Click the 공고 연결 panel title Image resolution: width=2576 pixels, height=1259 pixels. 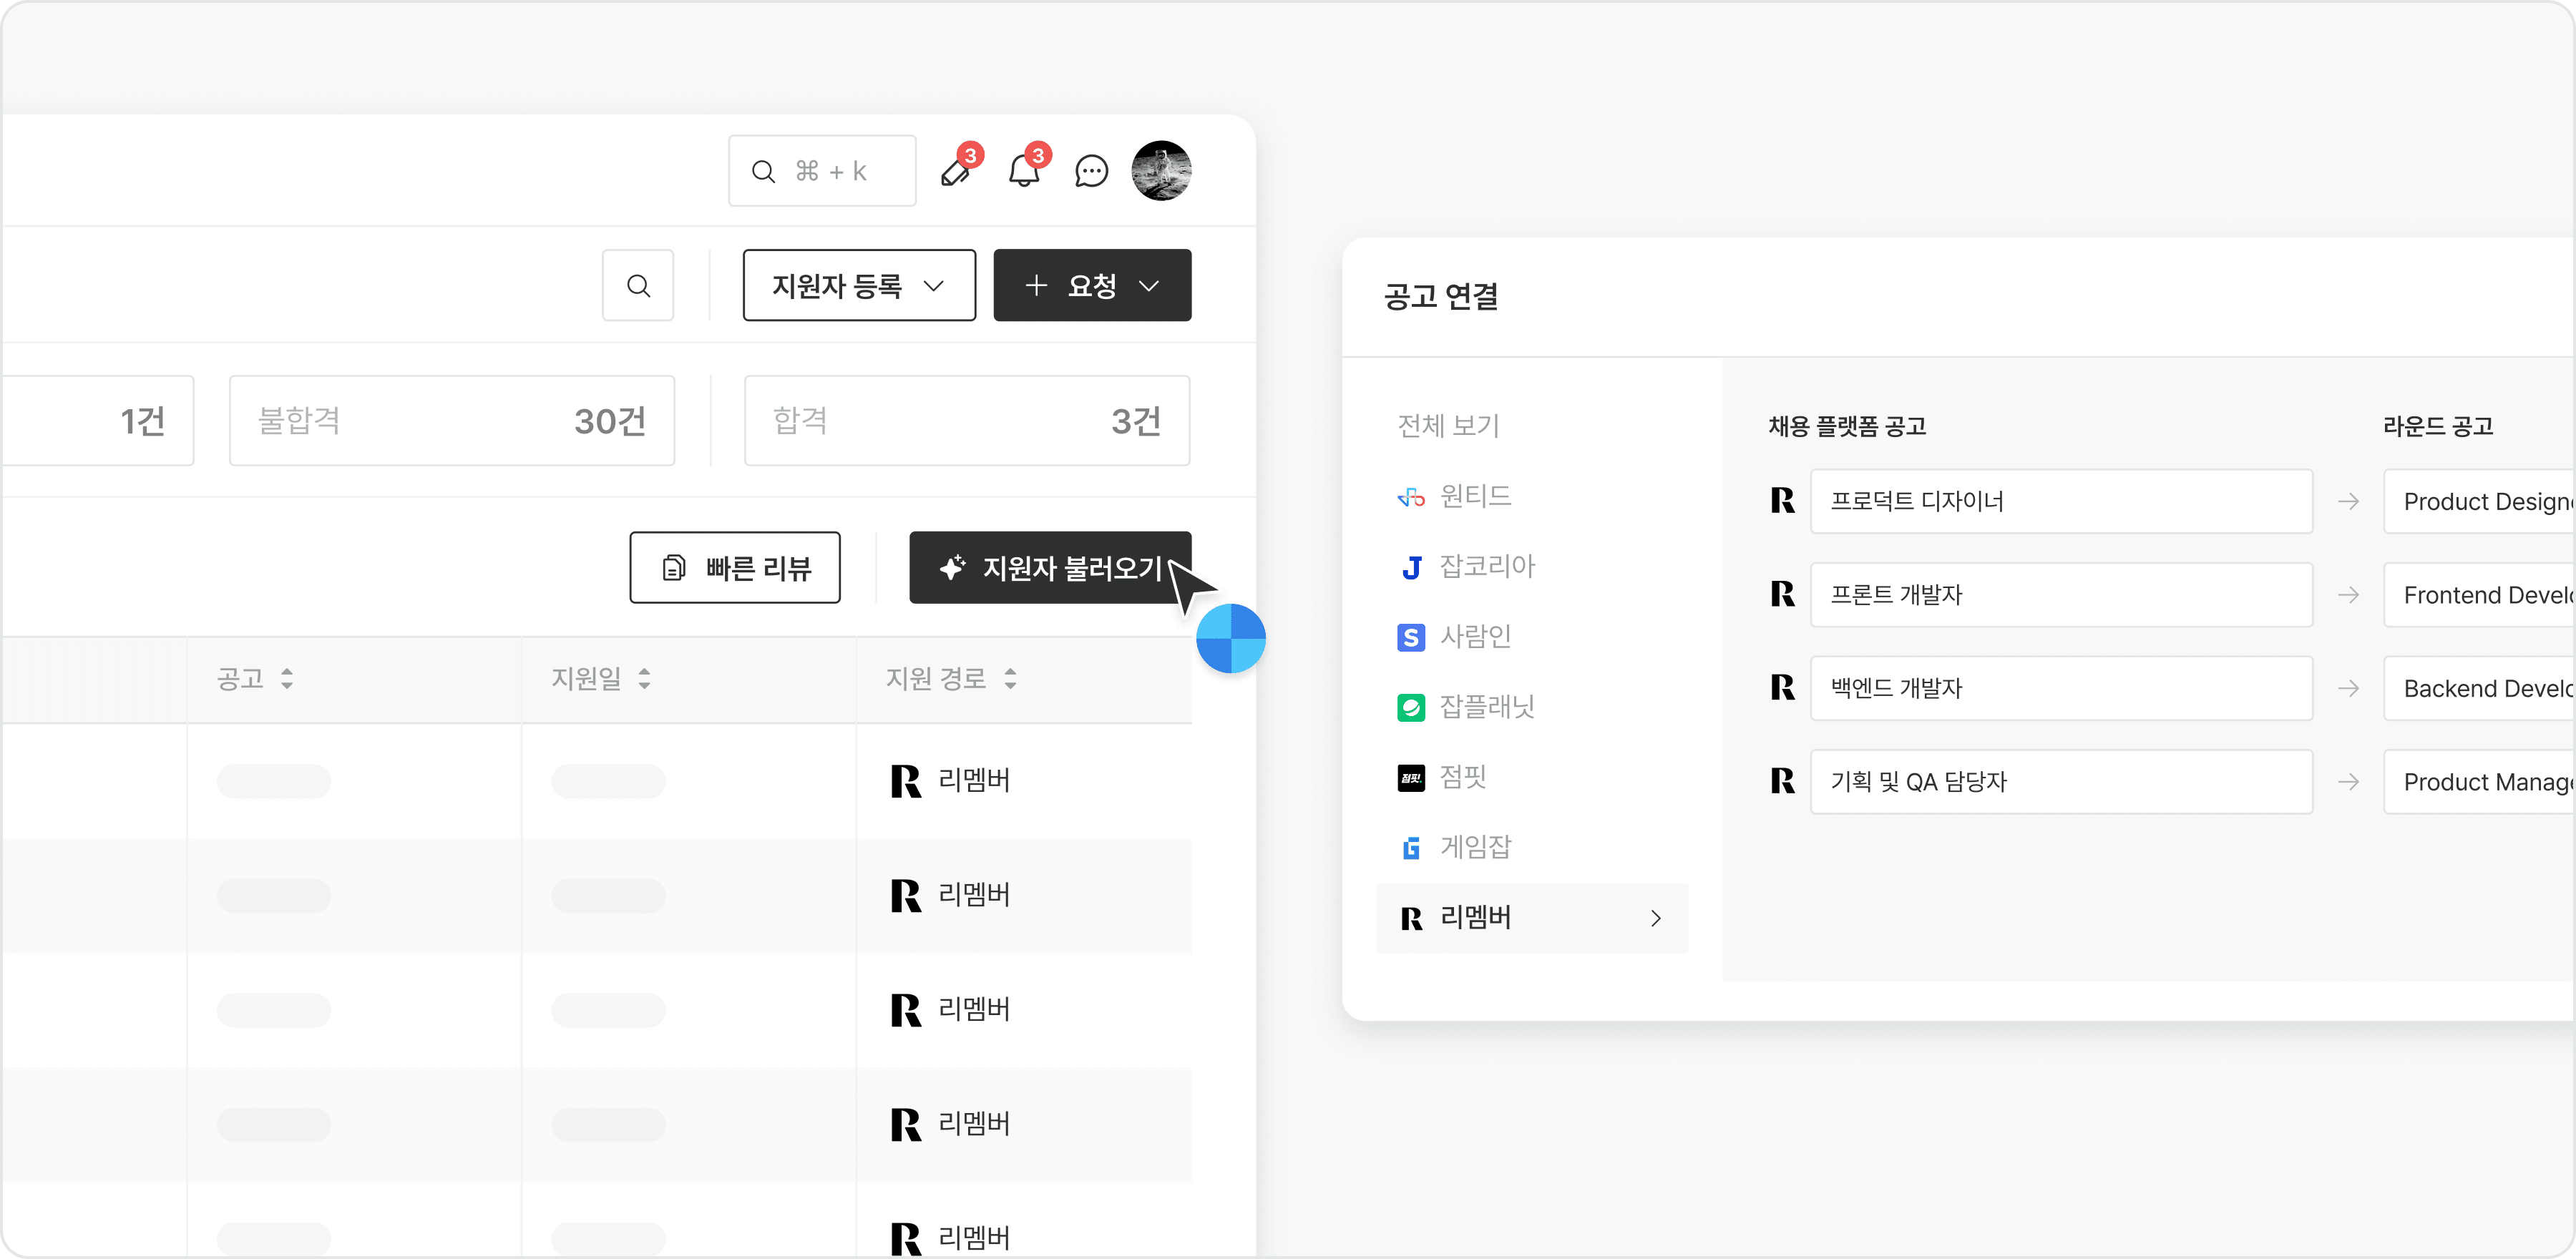click(1440, 296)
